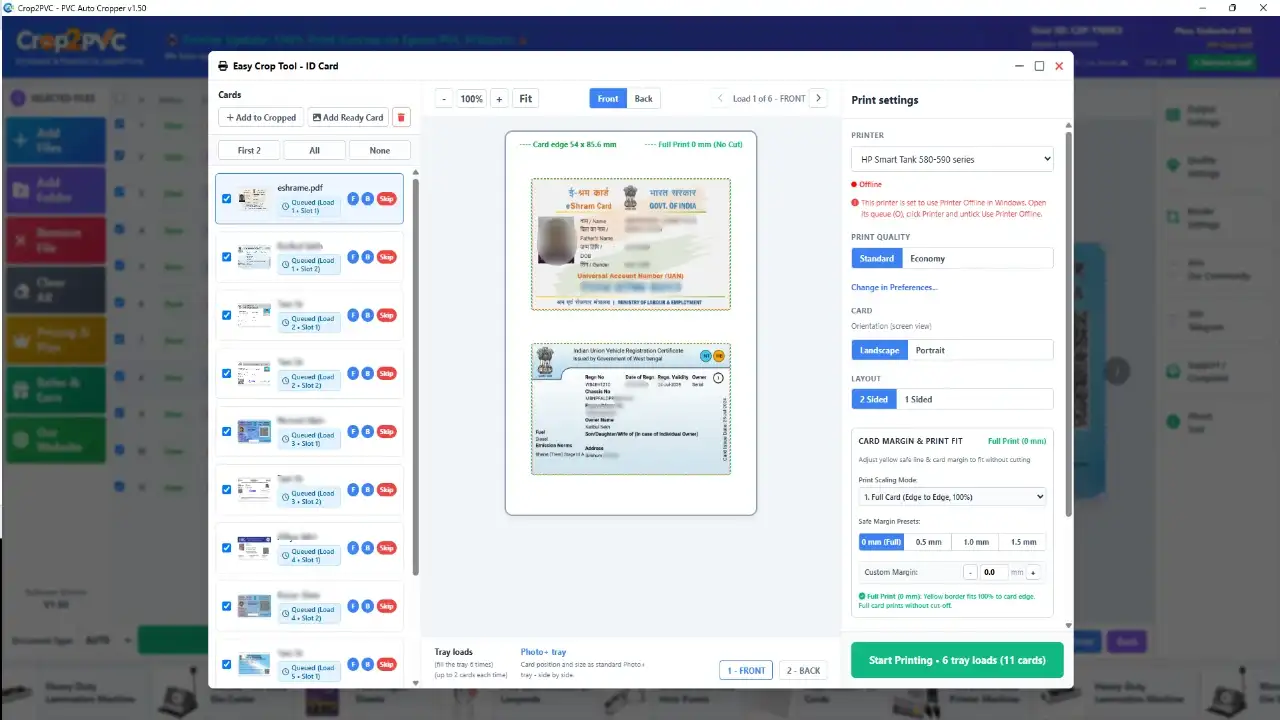1280x720 pixels.
Task: Uncheck the eshrame.pdf card checkbox
Action: [x=226, y=199]
